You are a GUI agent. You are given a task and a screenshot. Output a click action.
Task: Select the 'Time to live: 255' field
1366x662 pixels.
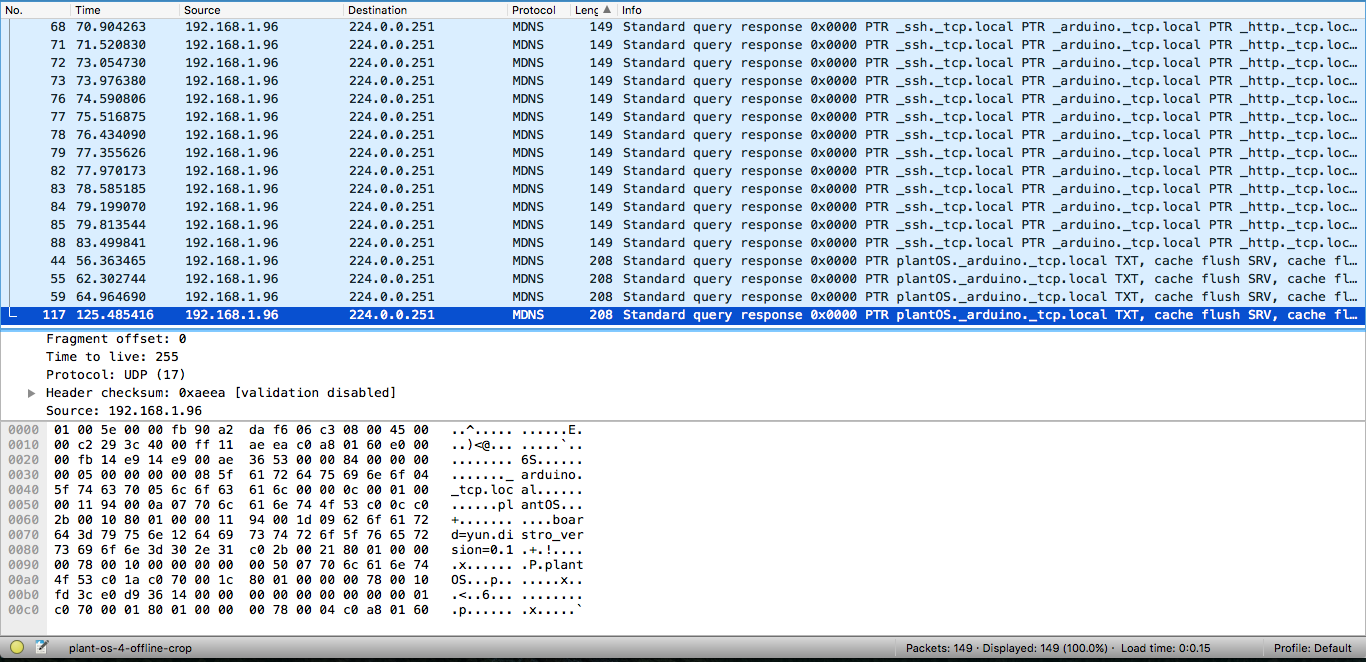[110, 356]
